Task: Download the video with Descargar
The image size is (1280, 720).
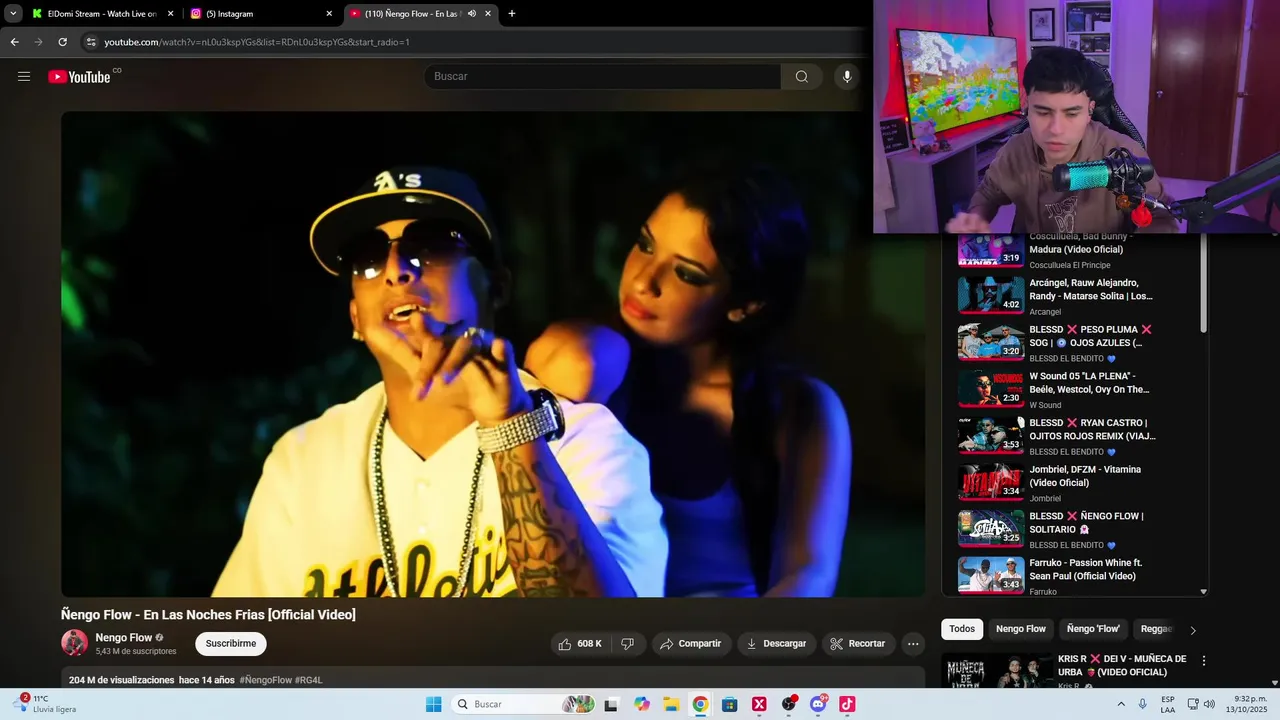Action: [777, 644]
